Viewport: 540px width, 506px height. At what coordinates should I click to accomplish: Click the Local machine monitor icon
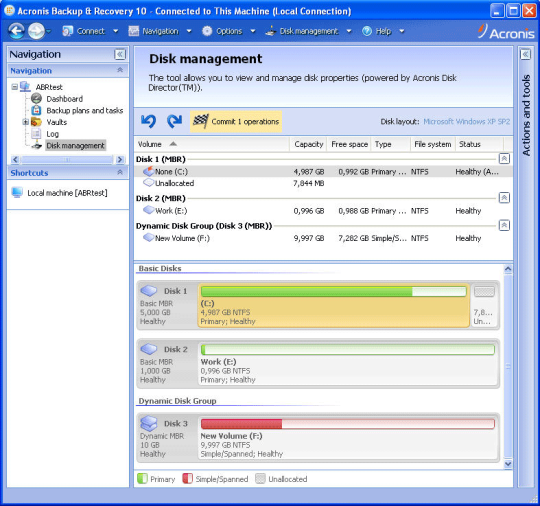pyautogui.click(x=17, y=193)
